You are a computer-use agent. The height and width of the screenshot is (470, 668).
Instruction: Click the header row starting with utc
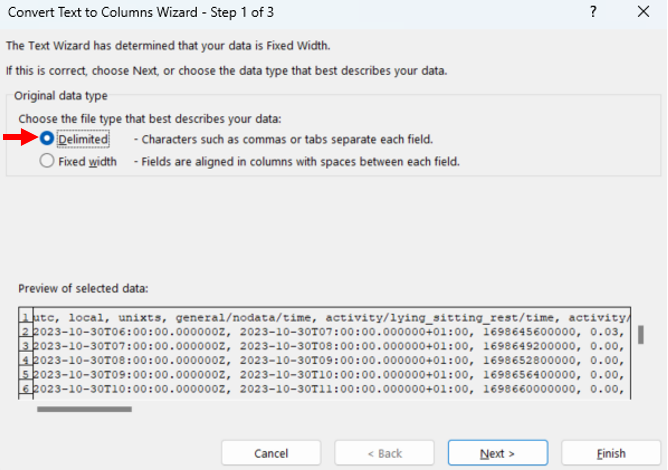(x=320, y=317)
